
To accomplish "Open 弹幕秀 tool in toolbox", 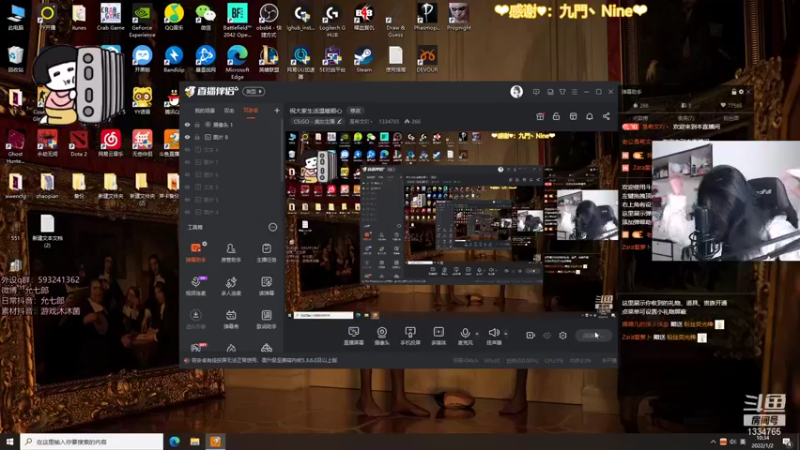I will 231,319.
